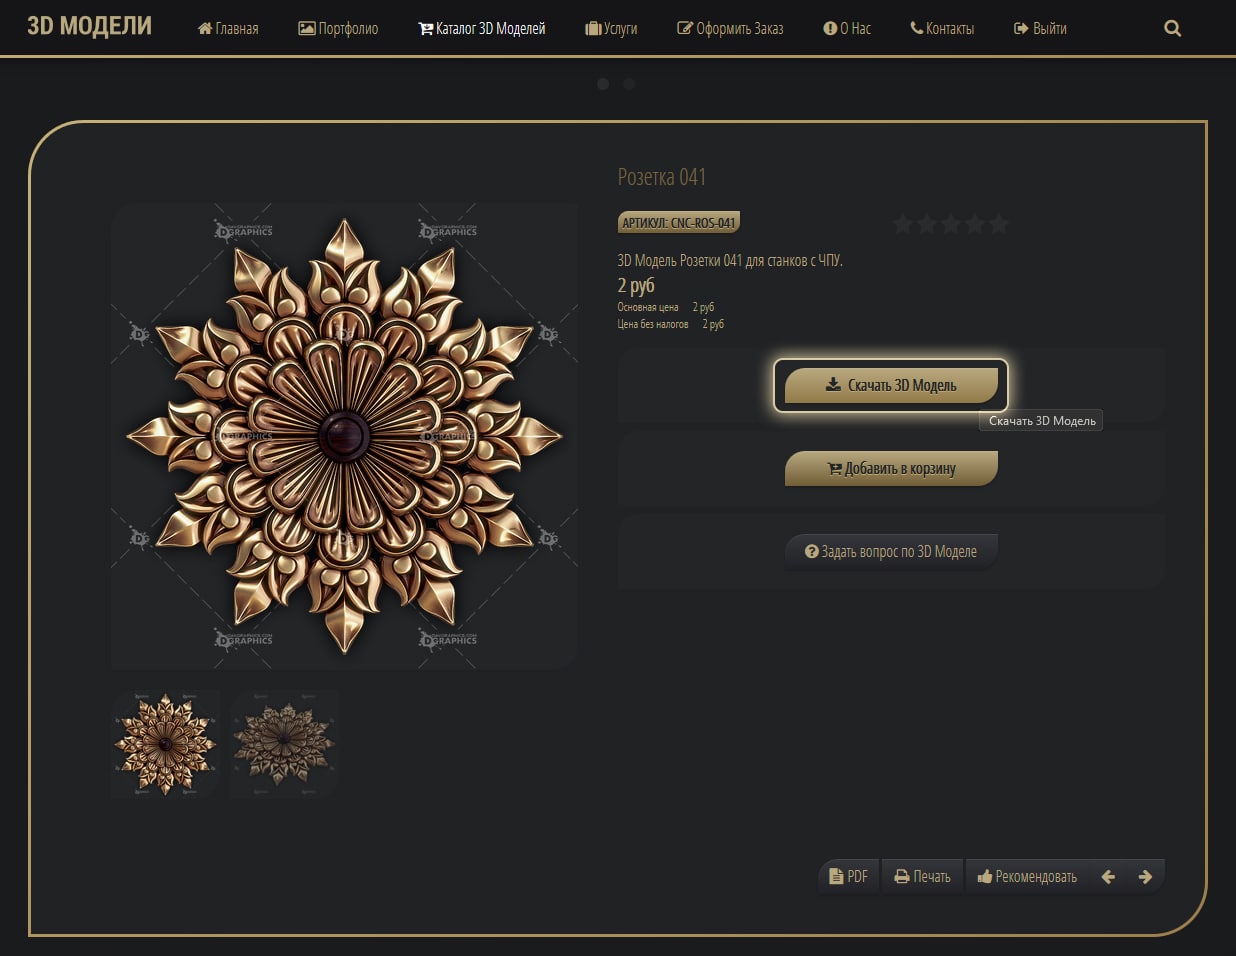Print the product page

tap(922, 877)
